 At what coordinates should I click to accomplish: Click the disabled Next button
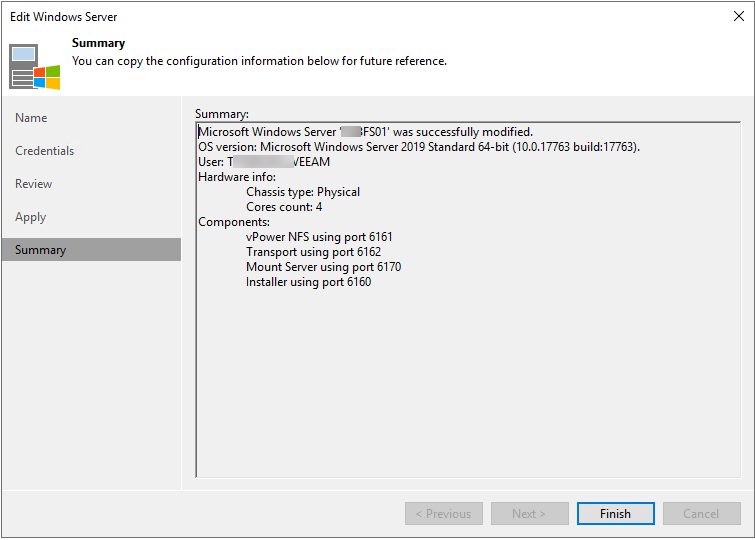coord(530,514)
